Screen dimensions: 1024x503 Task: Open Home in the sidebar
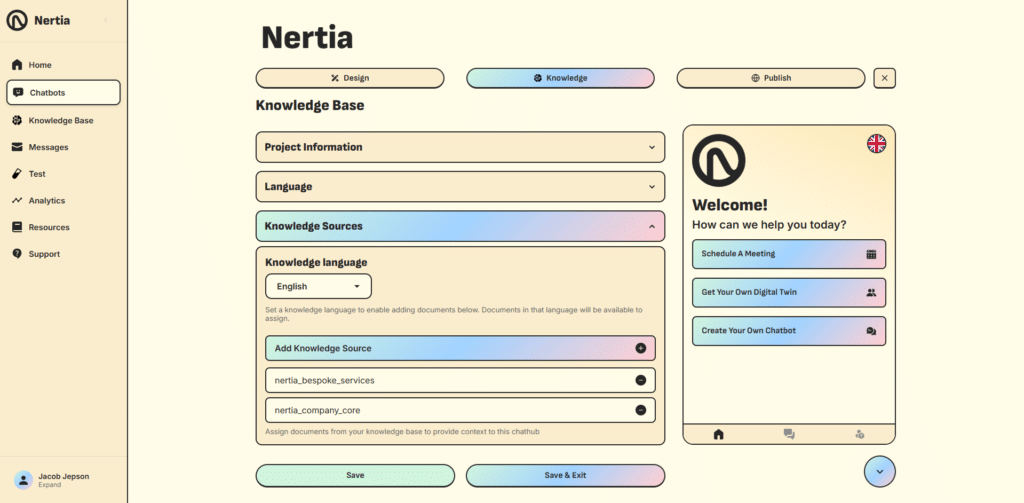click(x=63, y=65)
